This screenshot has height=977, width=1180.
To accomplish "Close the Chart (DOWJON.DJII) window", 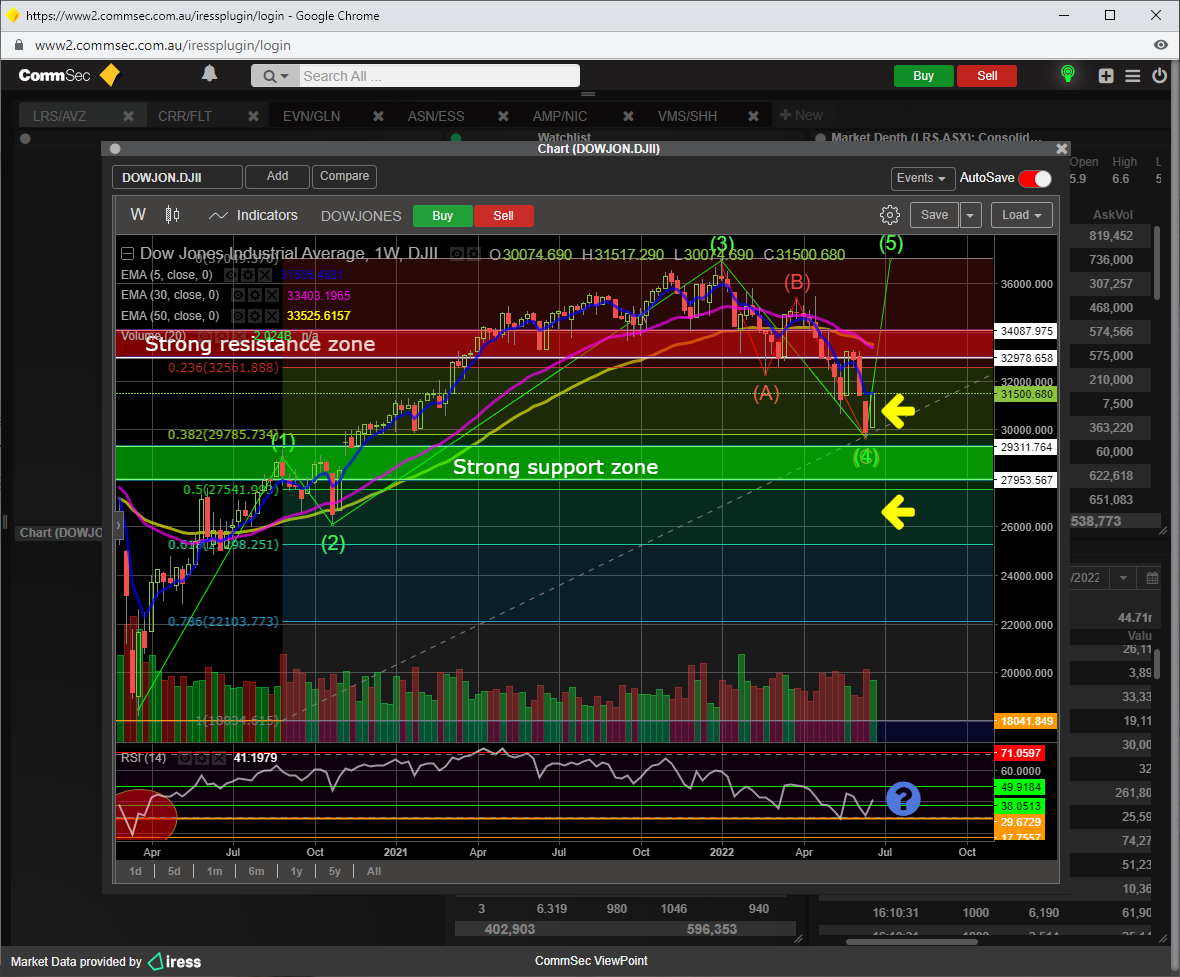I will [x=1062, y=149].
